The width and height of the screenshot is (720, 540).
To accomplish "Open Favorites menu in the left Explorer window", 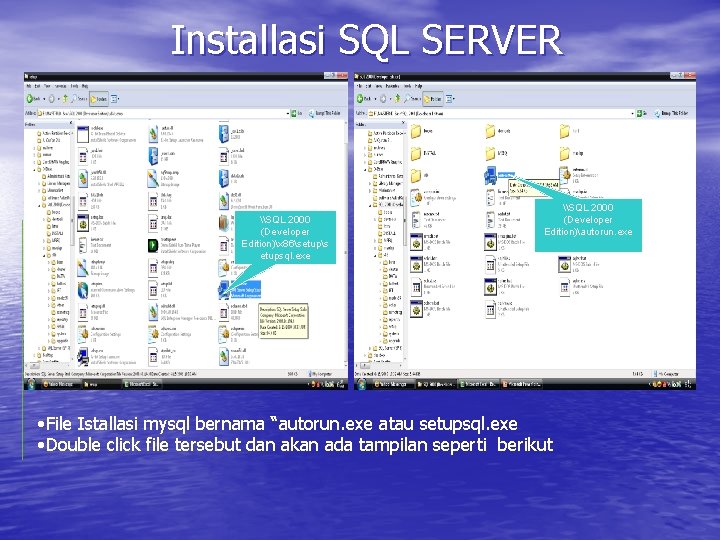I will tap(61, 86).
